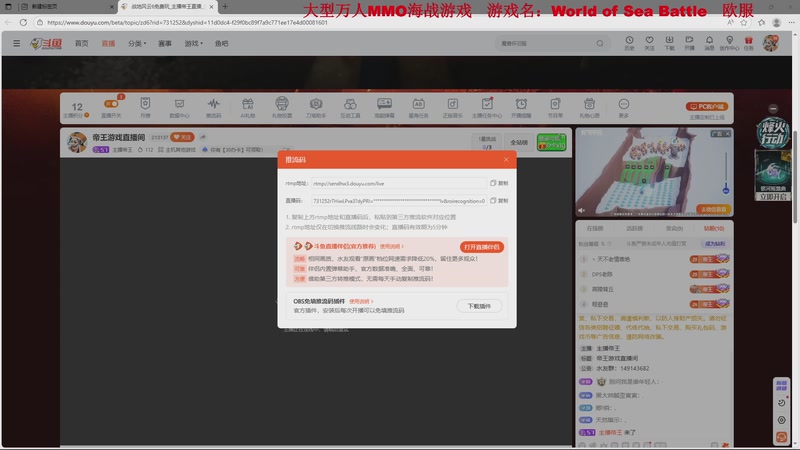The height and width of the screenshot is (450, 800).
Task: Open the 消息 bell notifications icon
Action: [x=709, y=43]
